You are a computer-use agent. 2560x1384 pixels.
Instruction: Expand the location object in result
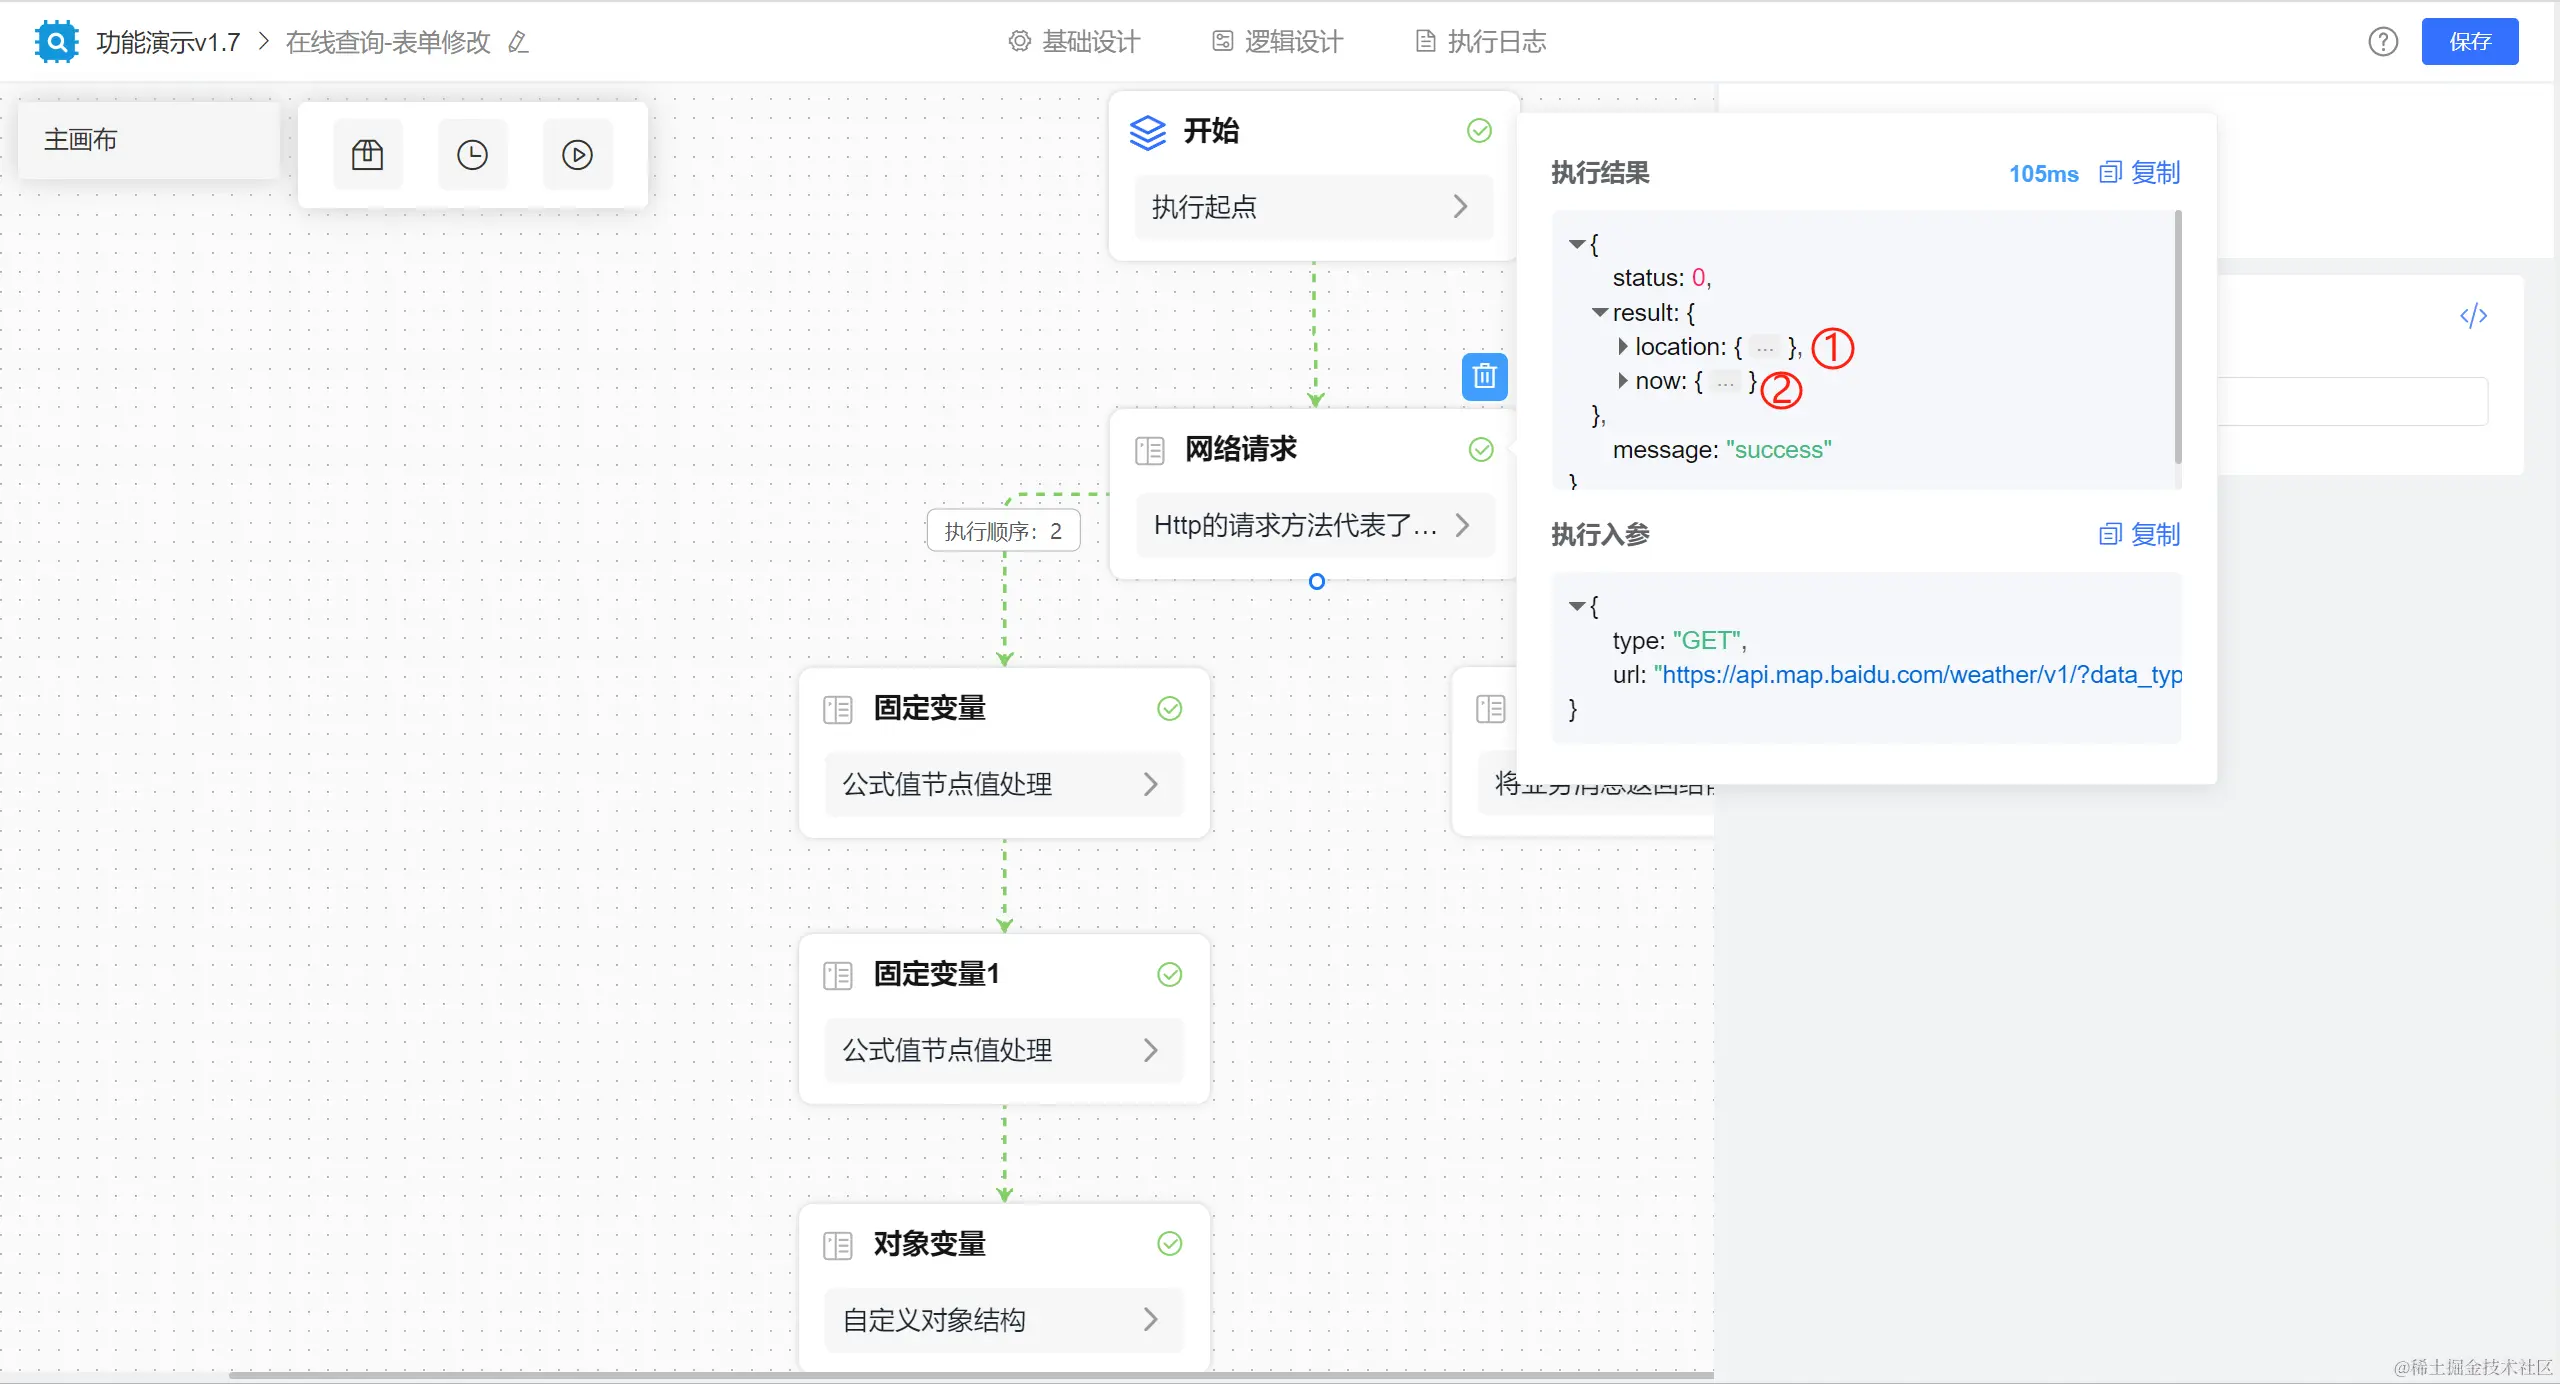[1623, 347]
